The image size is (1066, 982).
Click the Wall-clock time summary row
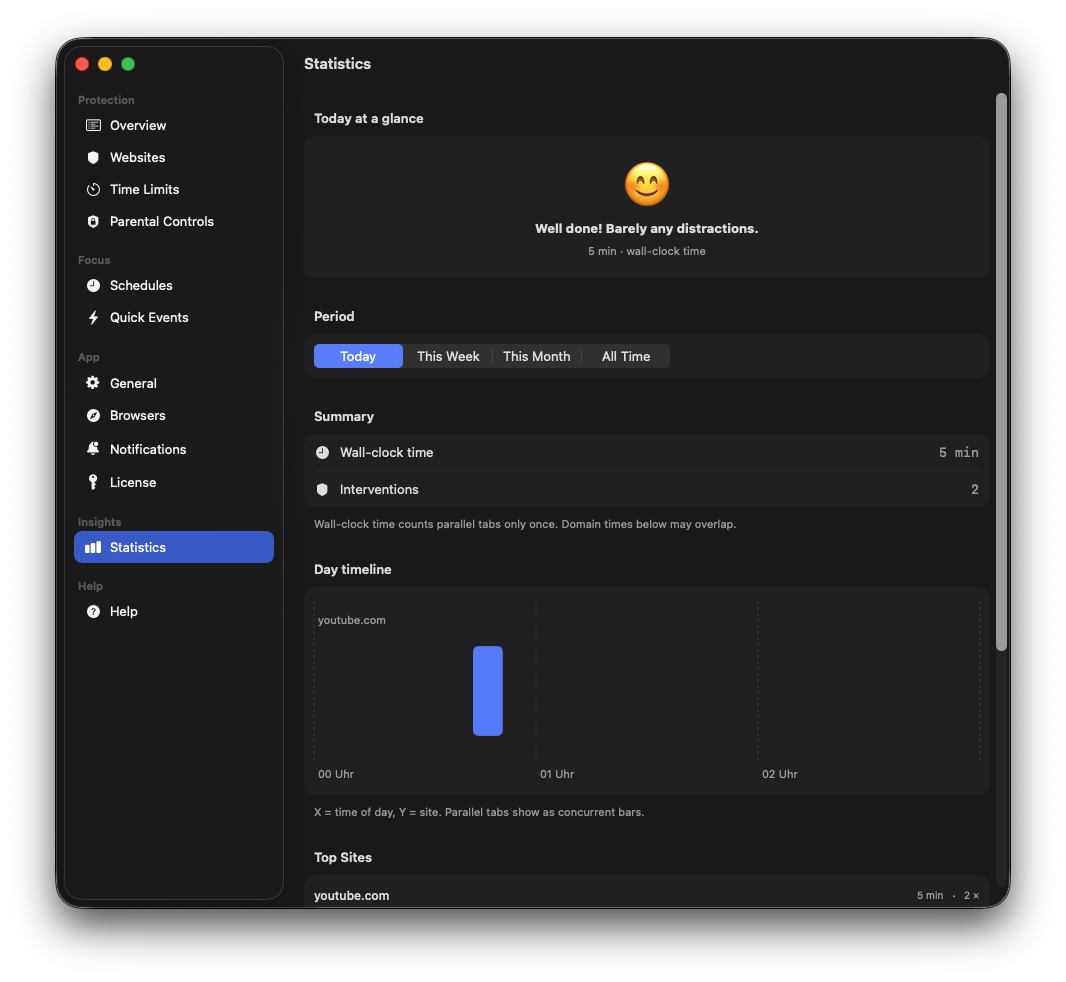click(647, 452)
